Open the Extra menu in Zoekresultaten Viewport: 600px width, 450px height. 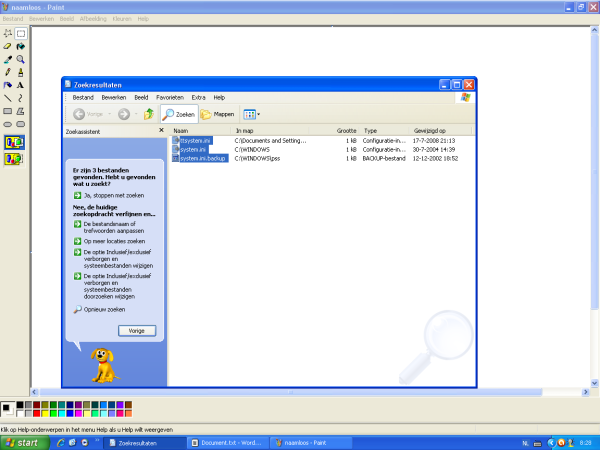199,98
